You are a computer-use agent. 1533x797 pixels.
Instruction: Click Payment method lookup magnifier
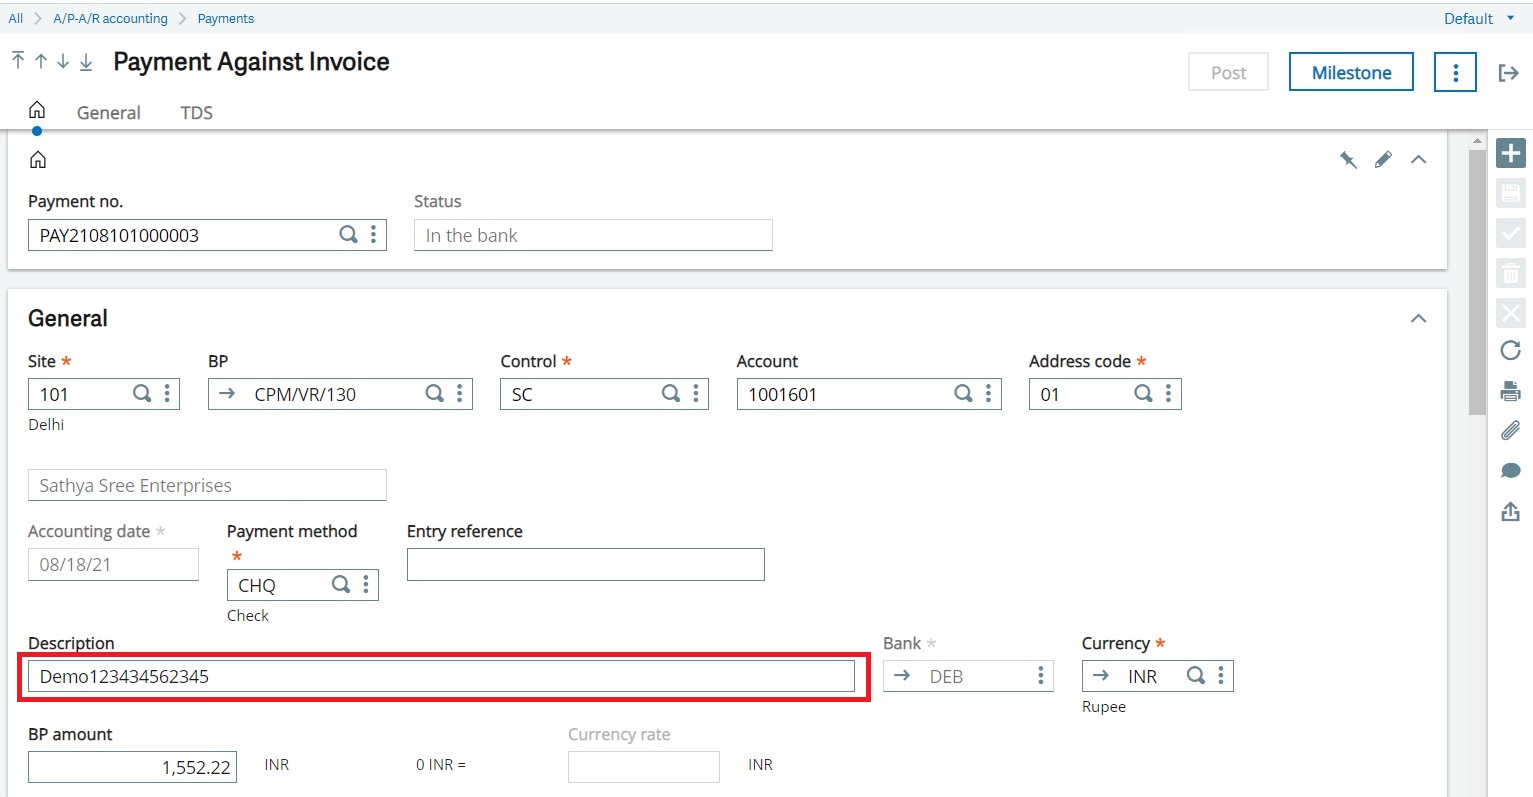[341, 584]
